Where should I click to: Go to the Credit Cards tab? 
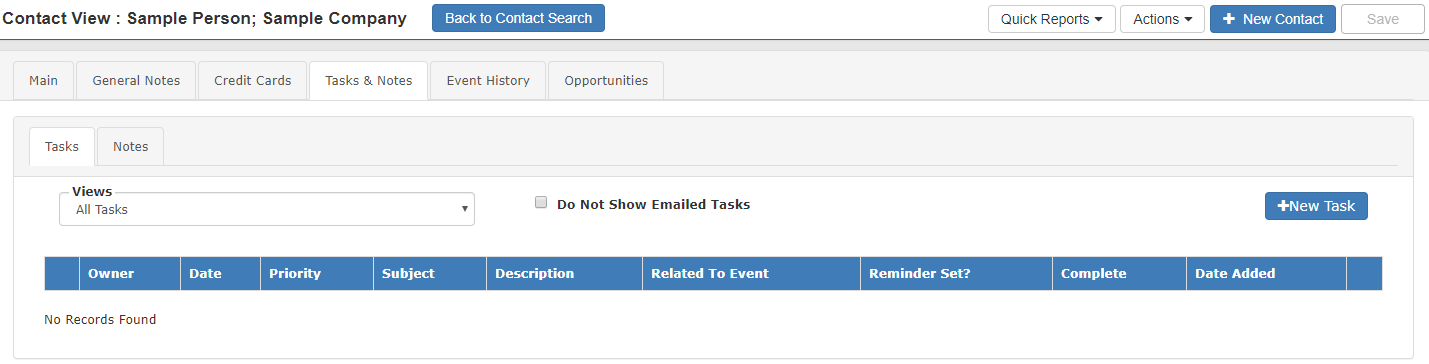[x=253, y=81]
